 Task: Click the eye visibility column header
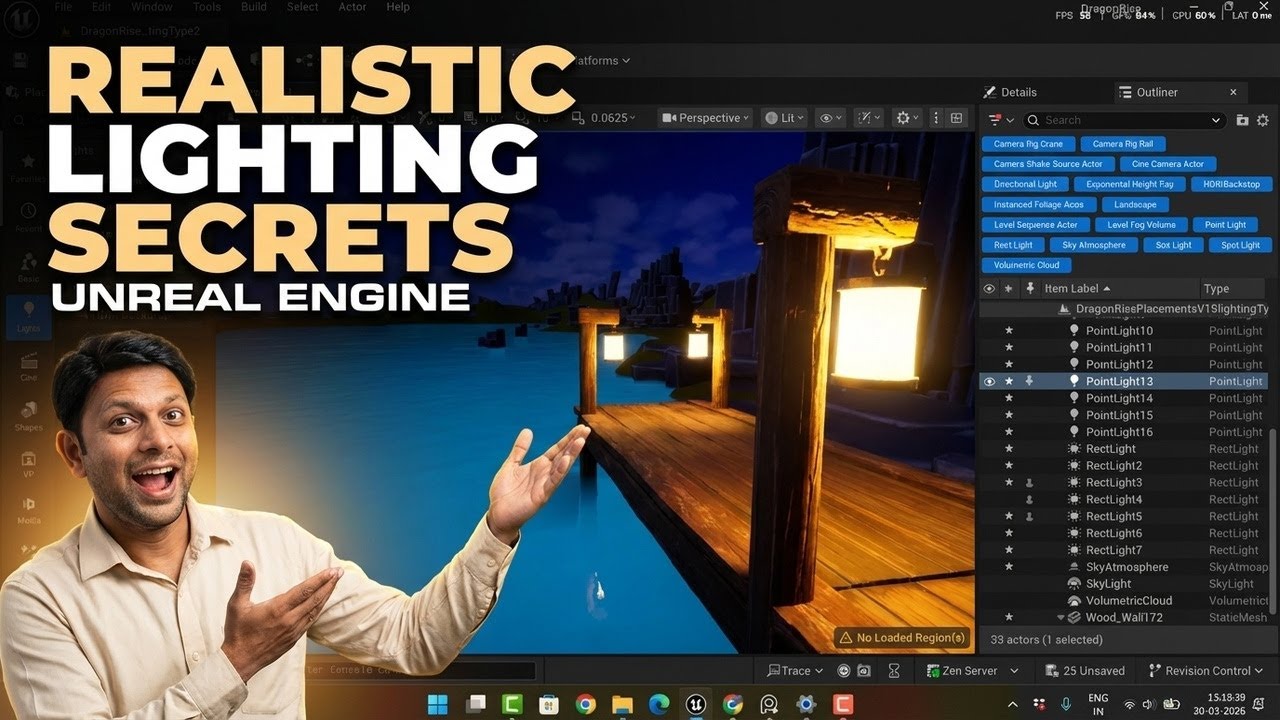989,289
